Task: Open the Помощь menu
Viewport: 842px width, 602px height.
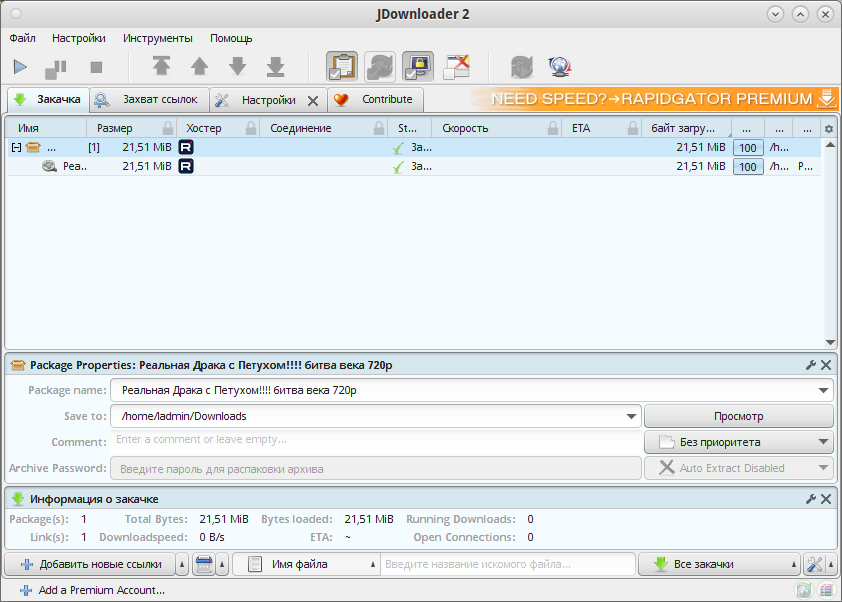Action: coord(231,38)
